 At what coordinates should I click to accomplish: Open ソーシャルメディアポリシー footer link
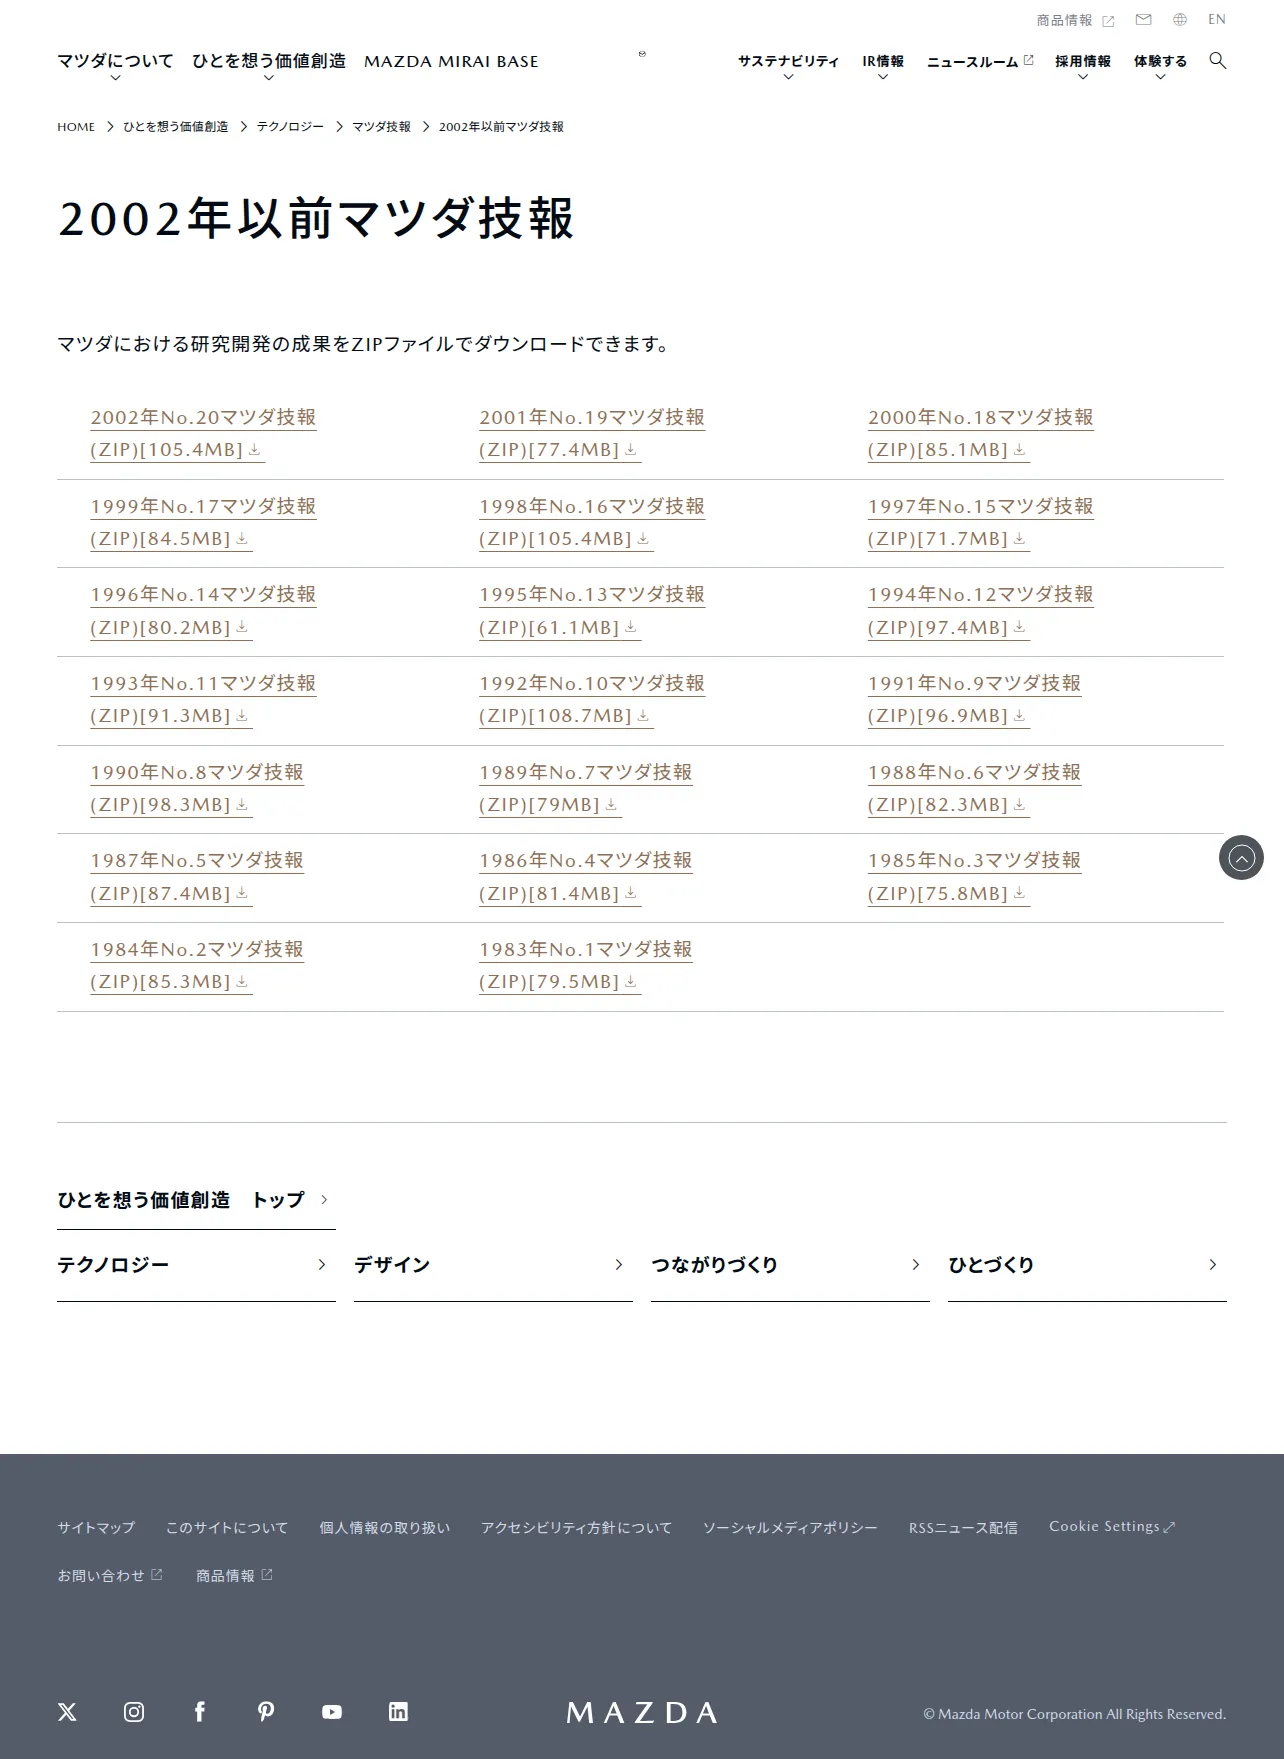[x=790, y=1528]
